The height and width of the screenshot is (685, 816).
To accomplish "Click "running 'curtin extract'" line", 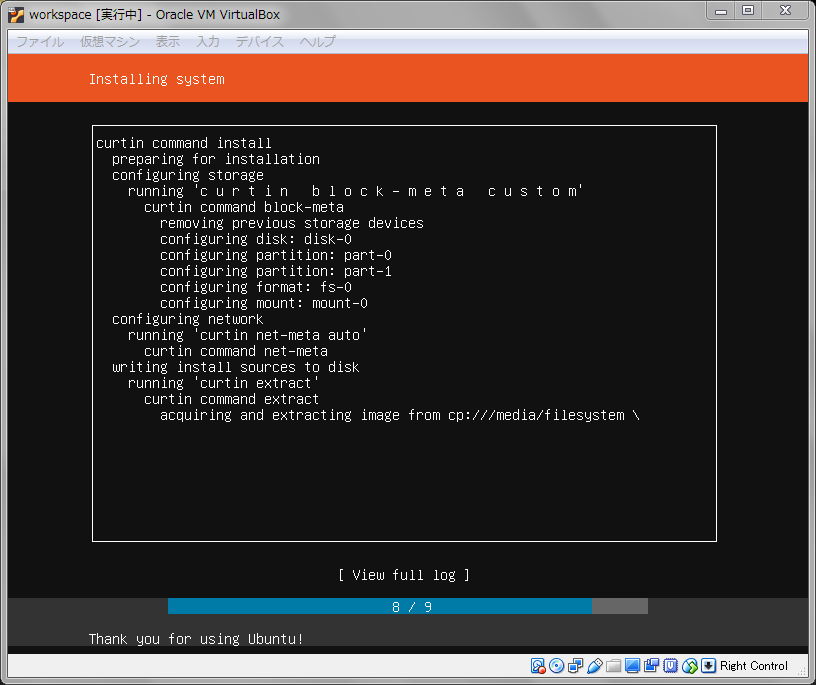I will (224, 383).
